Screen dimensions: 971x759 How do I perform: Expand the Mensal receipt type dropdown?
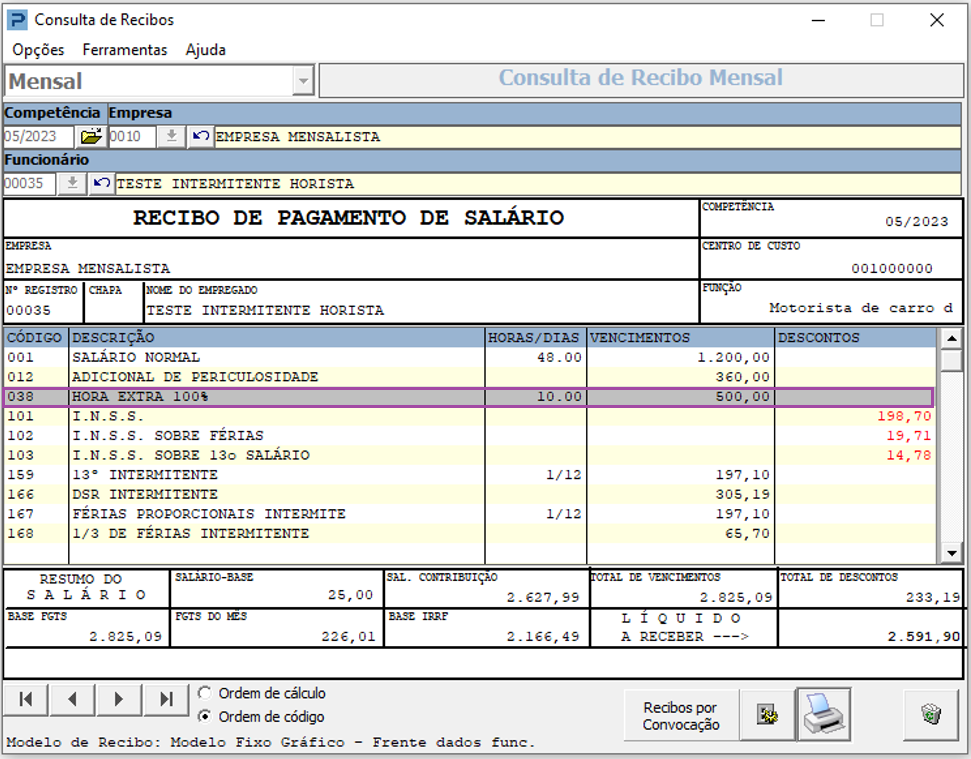(303, 81)
